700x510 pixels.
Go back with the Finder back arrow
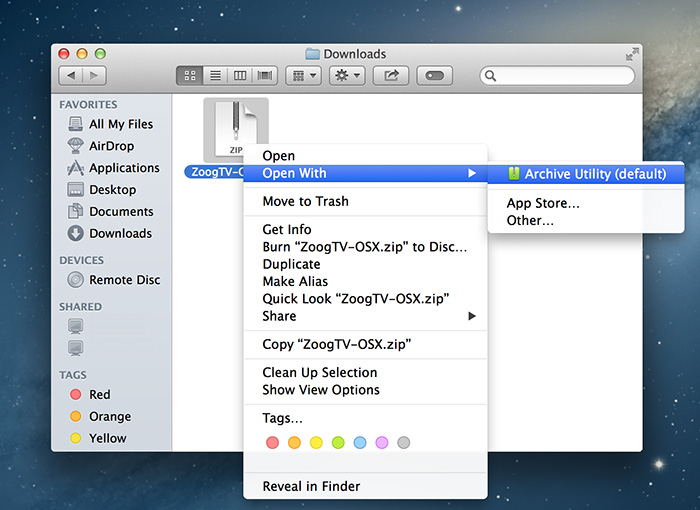pyautogui.click(x=71, y=75)
